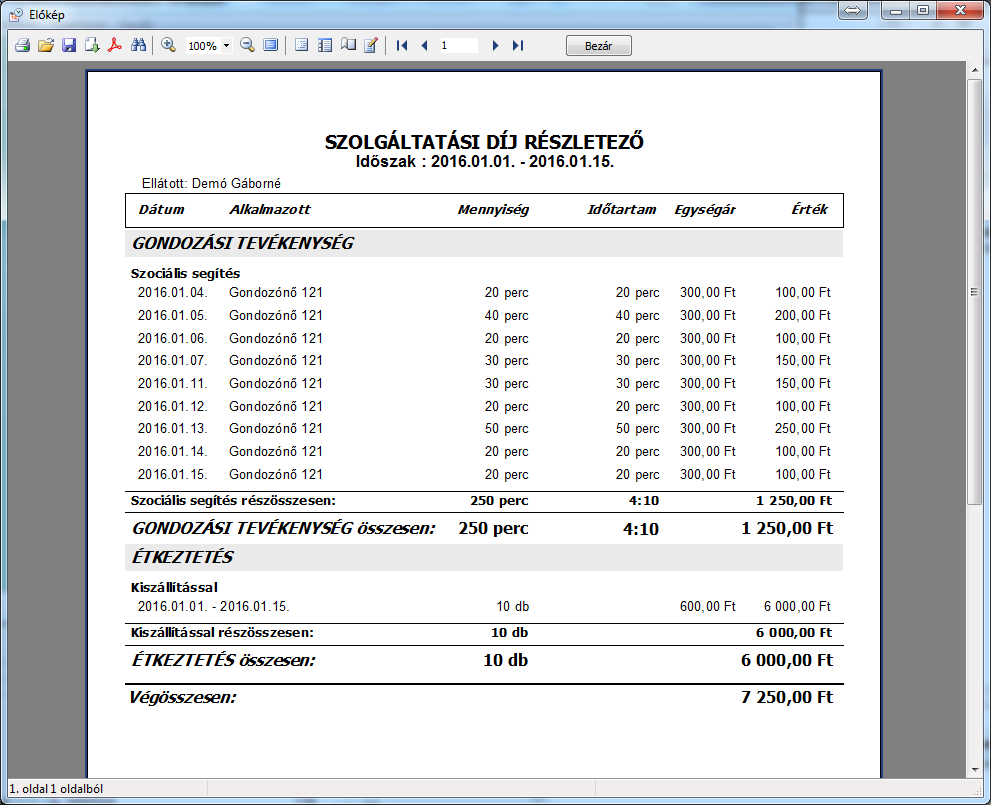Click the Edit page pencil icon
Screen dimensions: 991x805
pos(371,45)
